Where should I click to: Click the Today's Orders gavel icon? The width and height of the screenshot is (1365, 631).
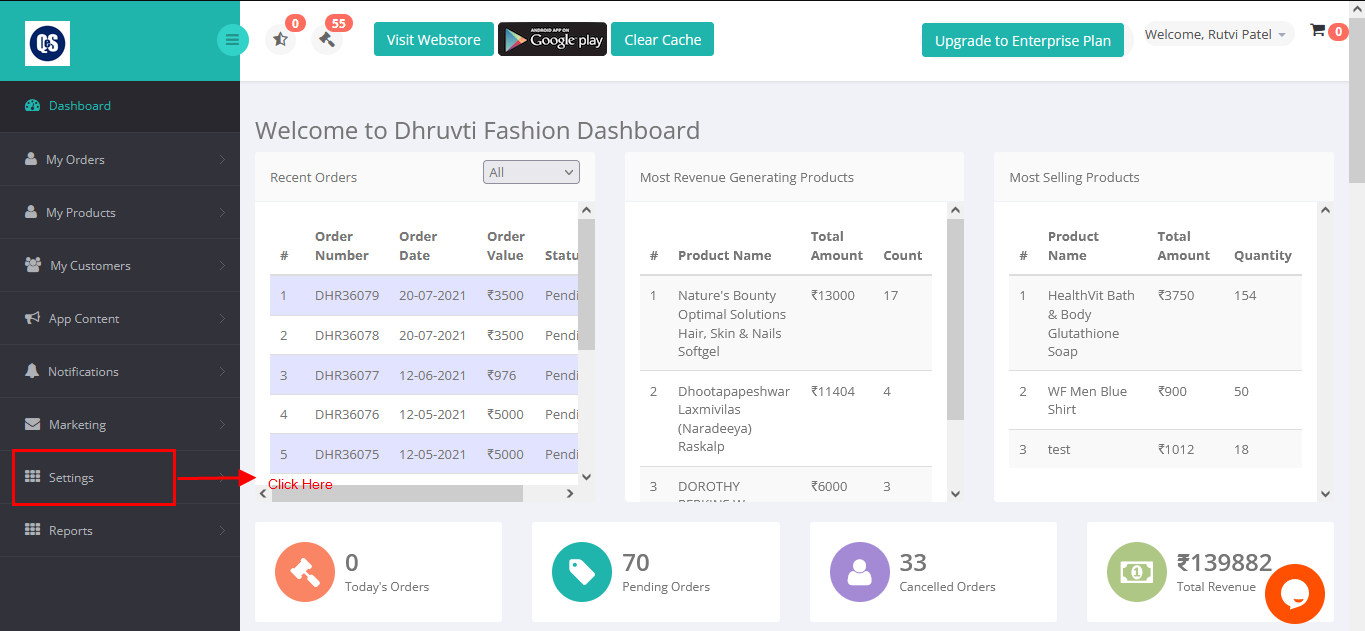tap(305, 572)
